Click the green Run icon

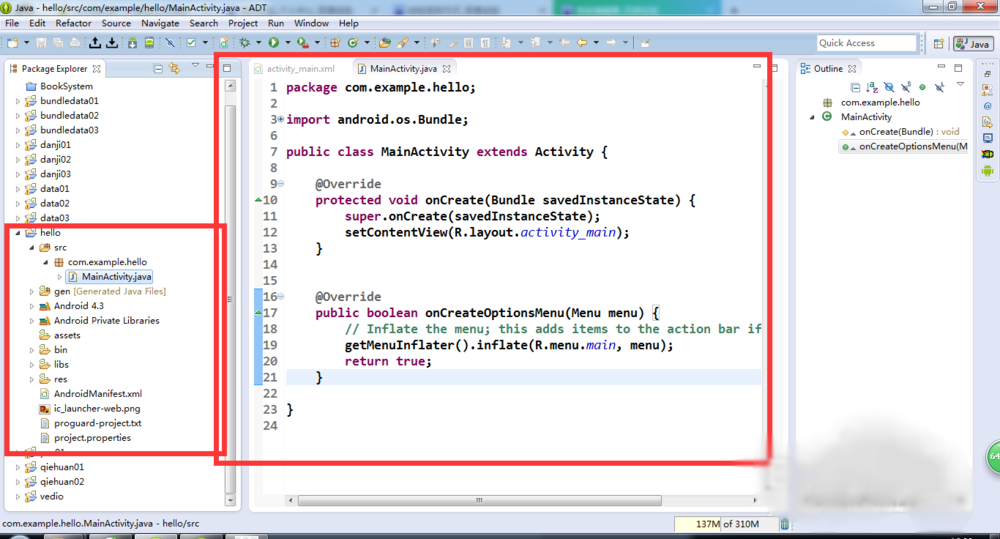pos(274,43)
